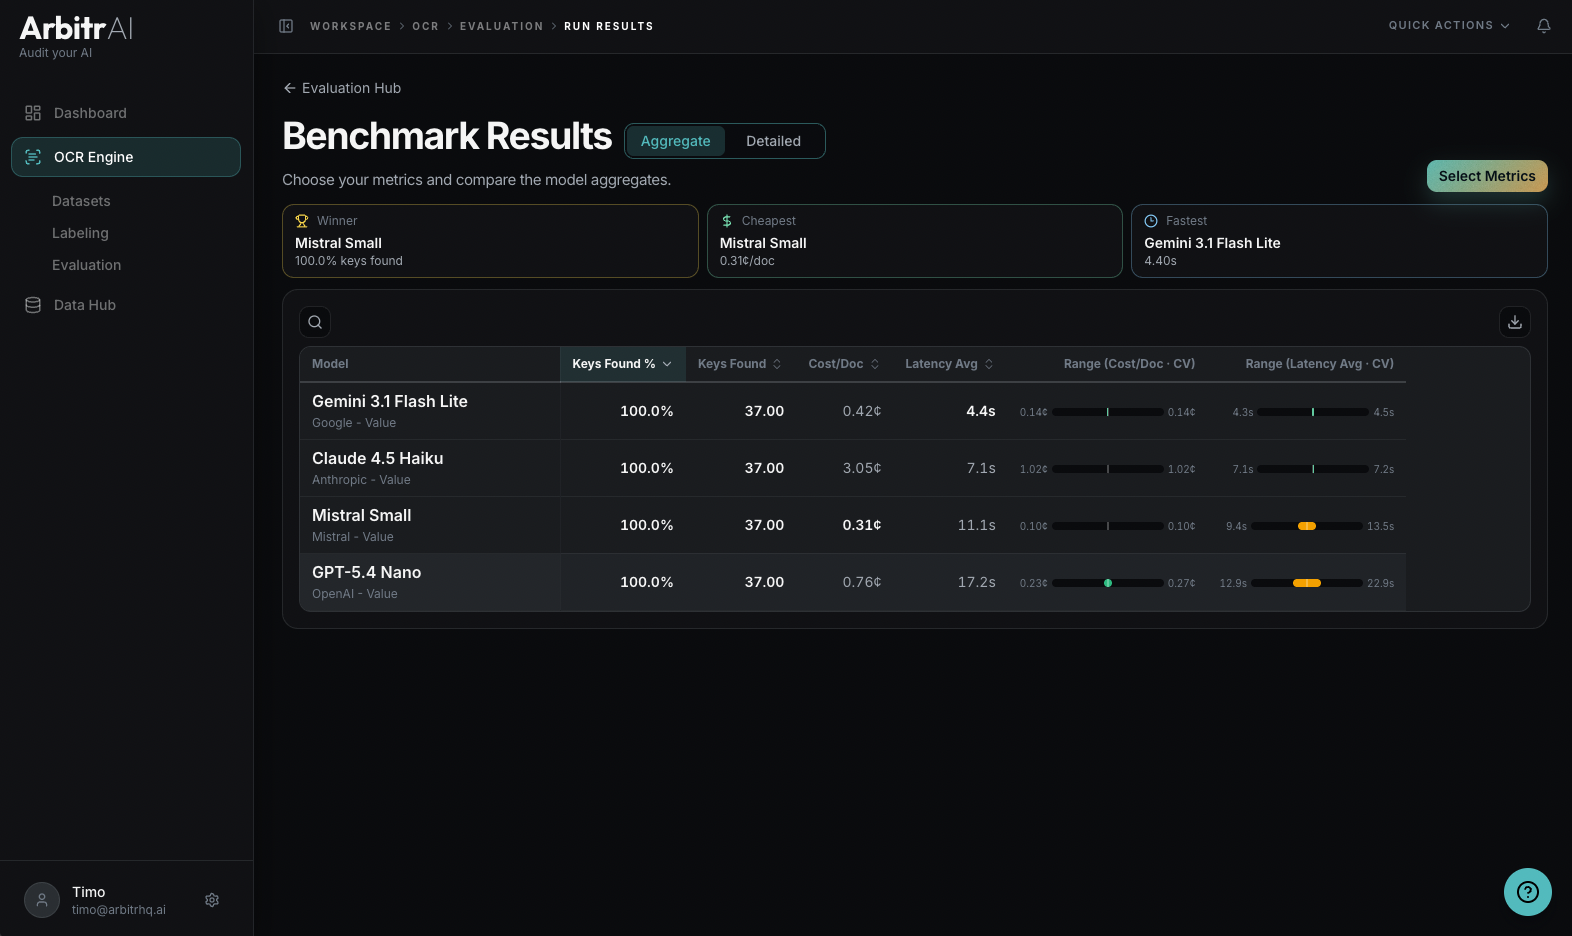
Task: Click the Dashboard sidebar icon
Action: [x=33, y=113]
